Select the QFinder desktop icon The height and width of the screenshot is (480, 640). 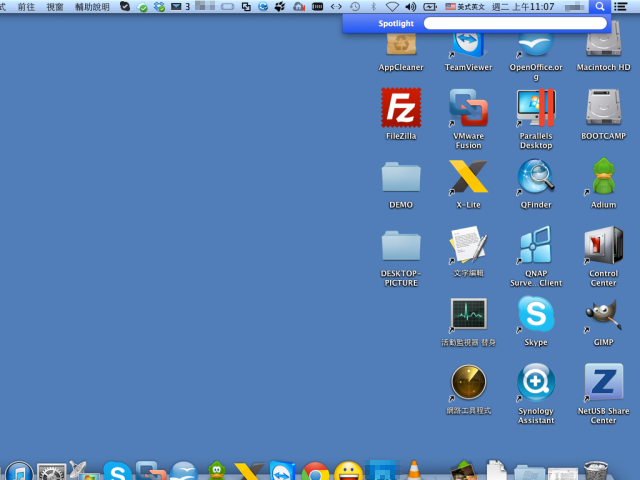[536, 176]
